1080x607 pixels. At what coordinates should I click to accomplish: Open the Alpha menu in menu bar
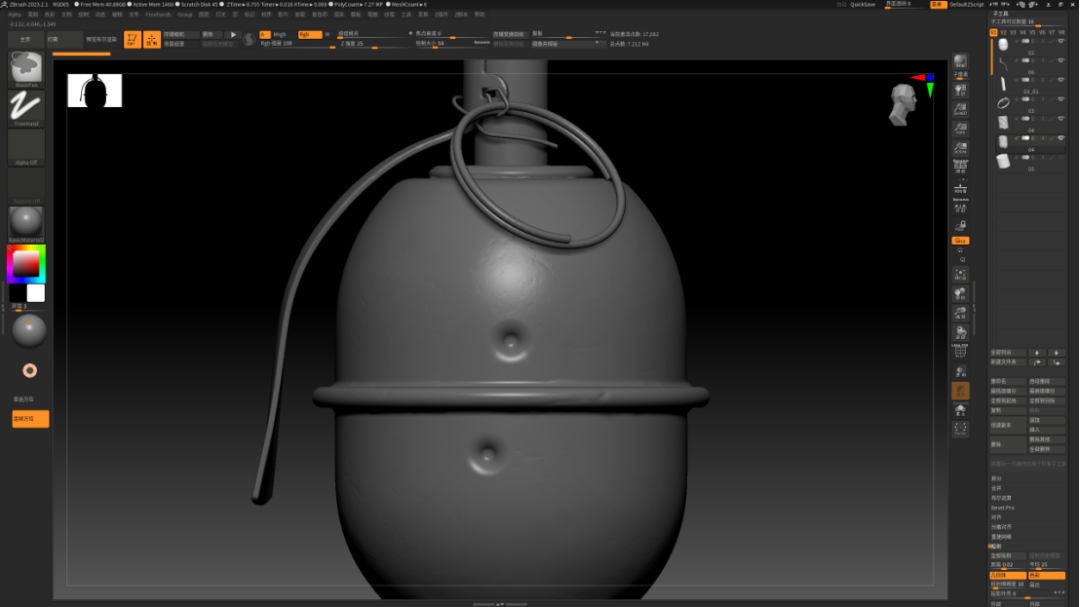pos(14,14)
